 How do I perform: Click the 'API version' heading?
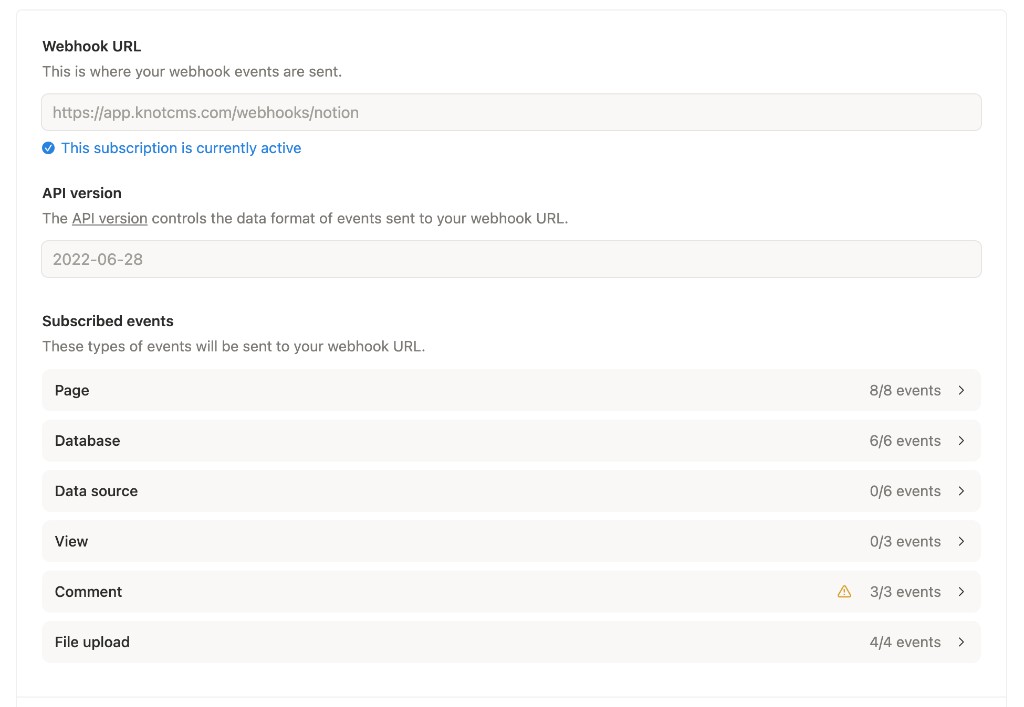(82, 193)
